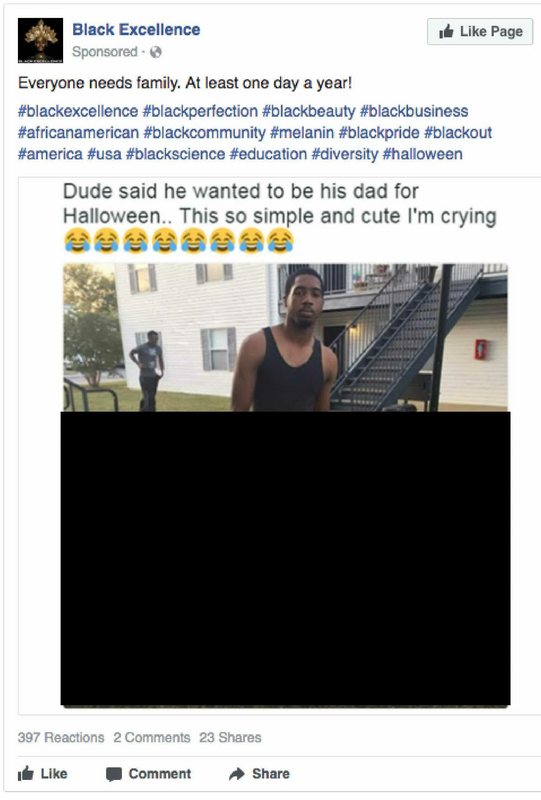Open the #blackpride hashtag
The image size is (541, 800).
[x=379, y=133]
